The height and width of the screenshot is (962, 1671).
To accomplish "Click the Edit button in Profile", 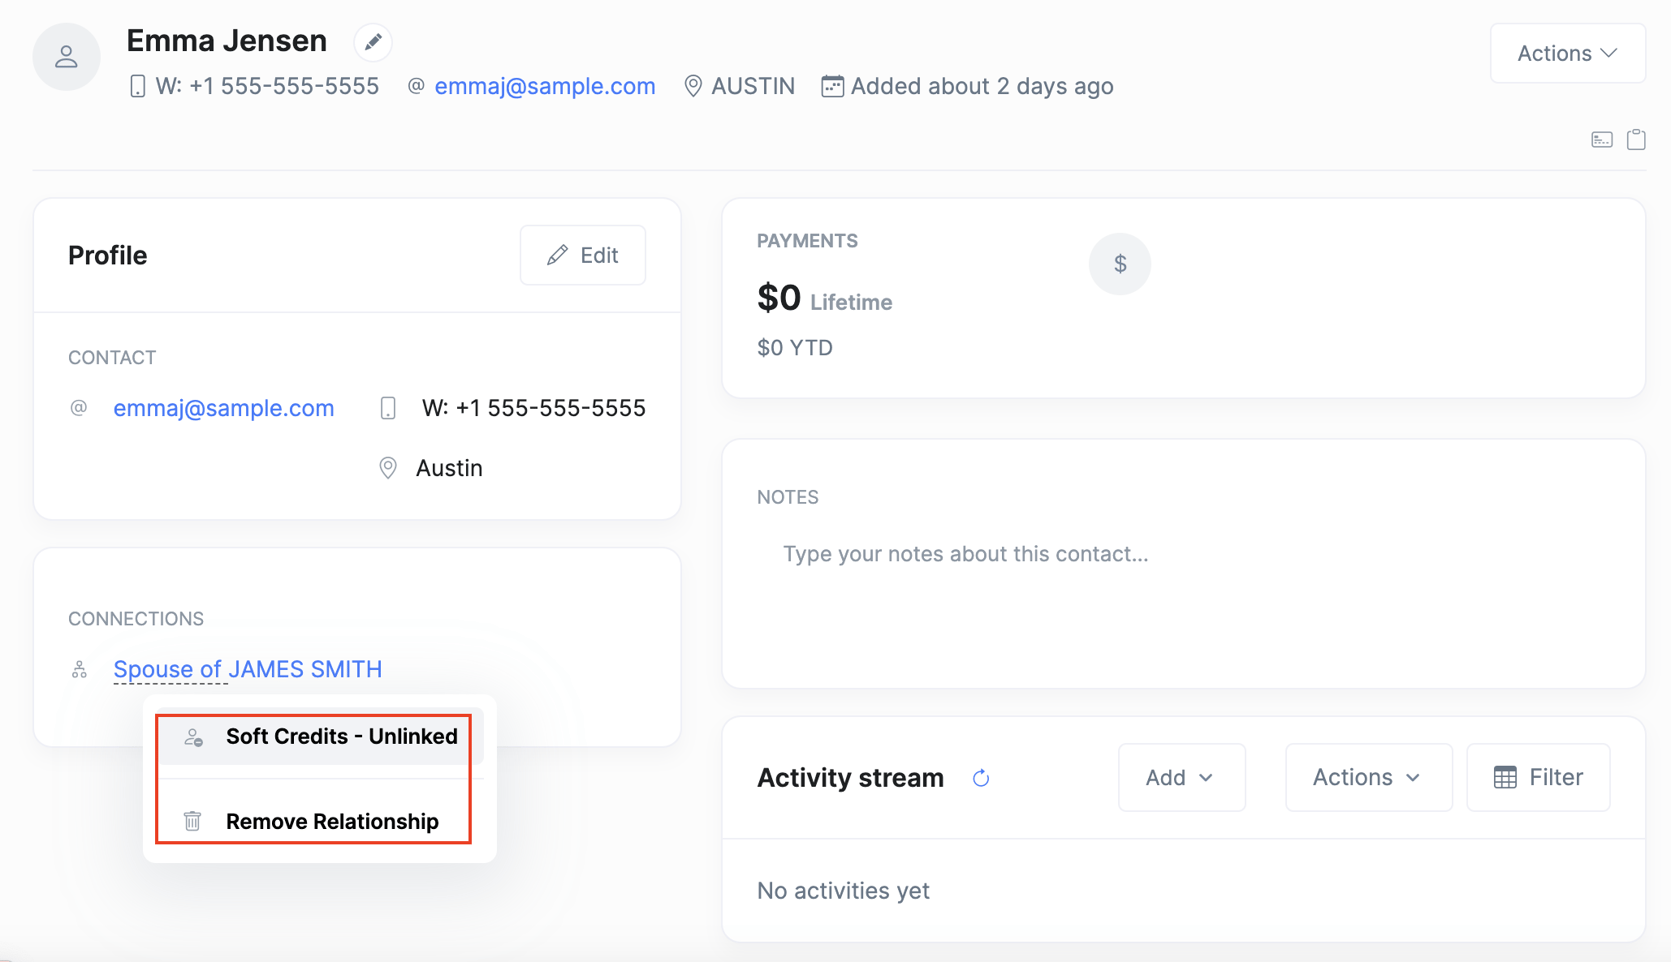I will [583, 255].
